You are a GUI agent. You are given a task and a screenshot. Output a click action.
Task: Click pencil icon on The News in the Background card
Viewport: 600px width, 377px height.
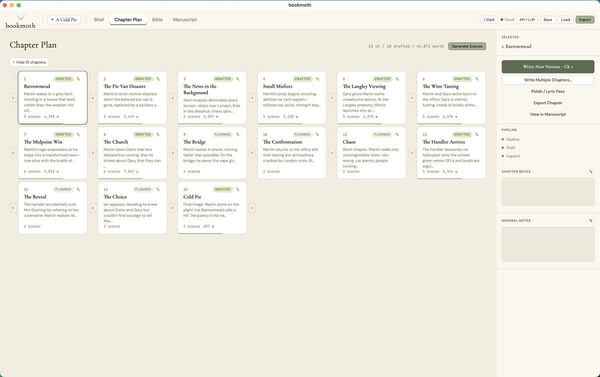238,79
